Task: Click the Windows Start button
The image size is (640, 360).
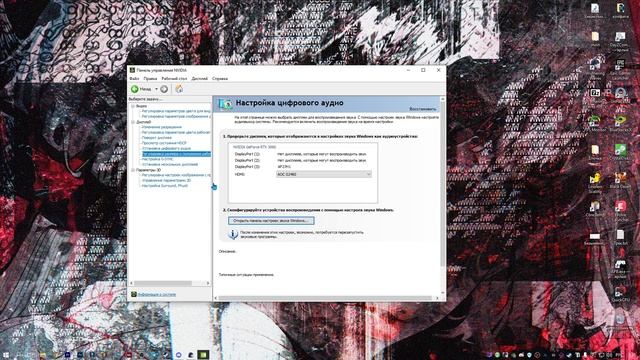Action: 6,355
